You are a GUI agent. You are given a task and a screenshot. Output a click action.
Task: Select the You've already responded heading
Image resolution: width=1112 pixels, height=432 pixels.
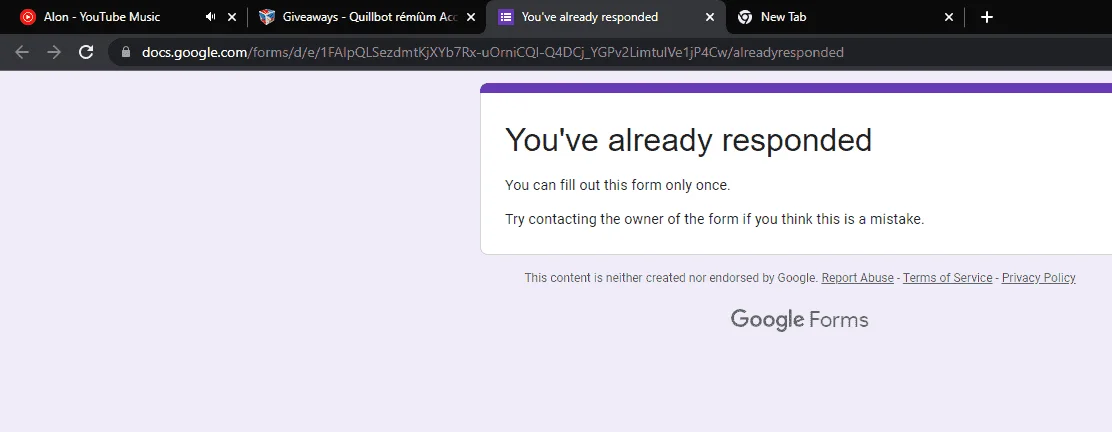[x=688, y=140]
